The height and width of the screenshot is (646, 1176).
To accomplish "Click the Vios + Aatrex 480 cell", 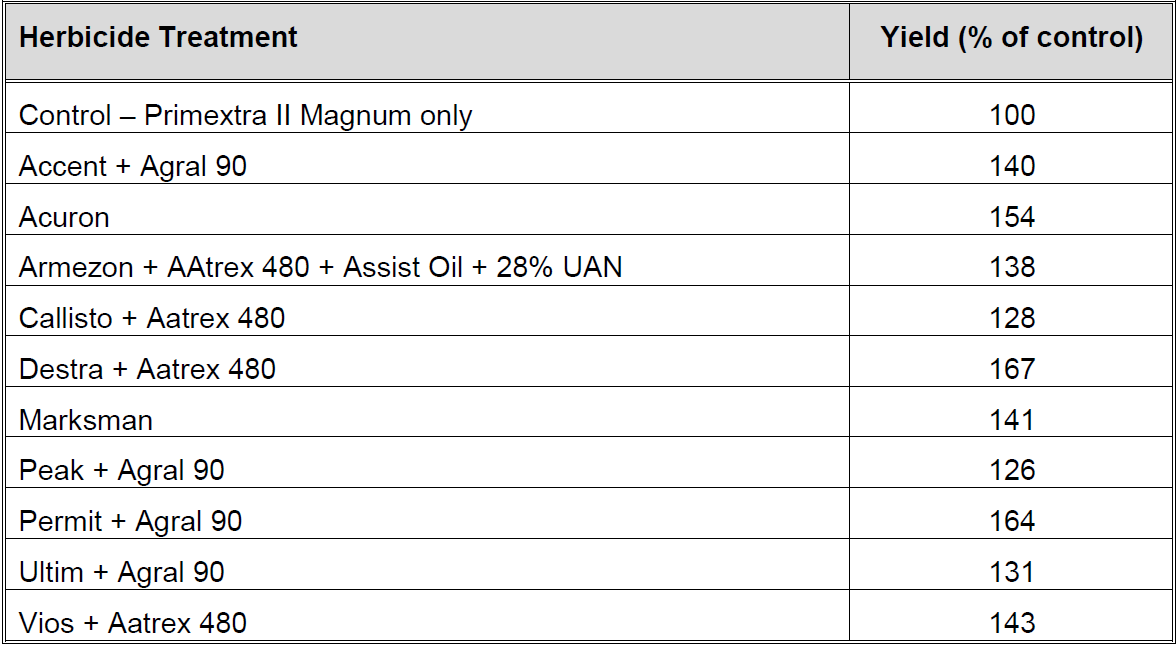I will click(x=133, y=623).
